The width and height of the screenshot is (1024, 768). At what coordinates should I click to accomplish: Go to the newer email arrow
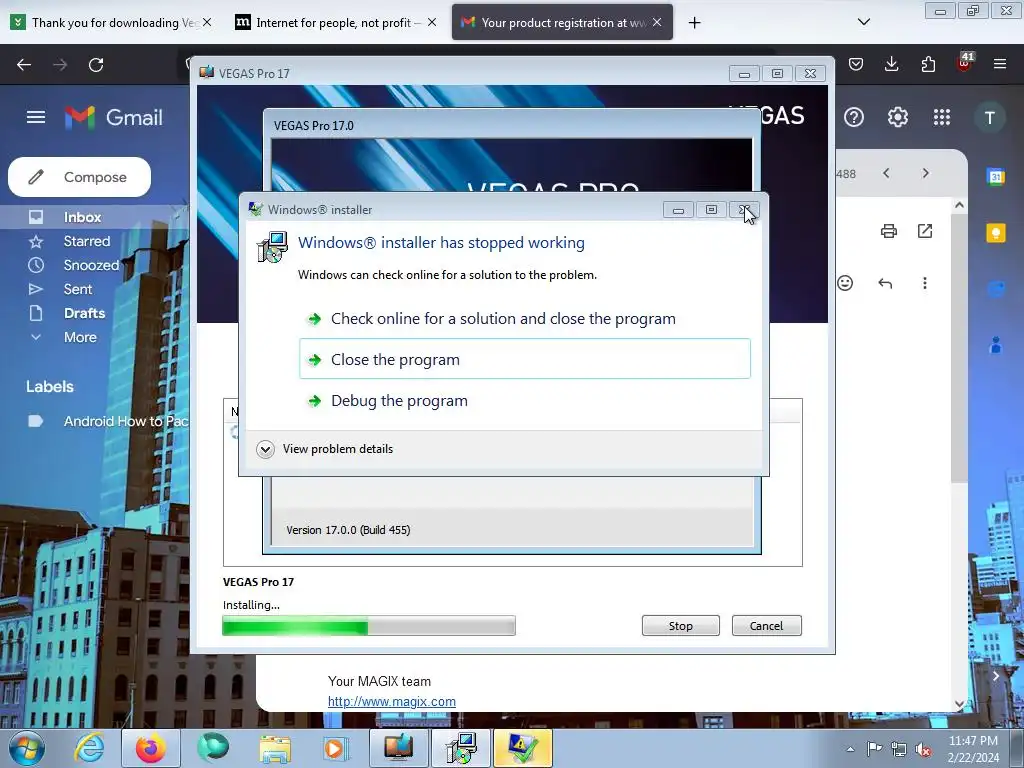point(886,173)
